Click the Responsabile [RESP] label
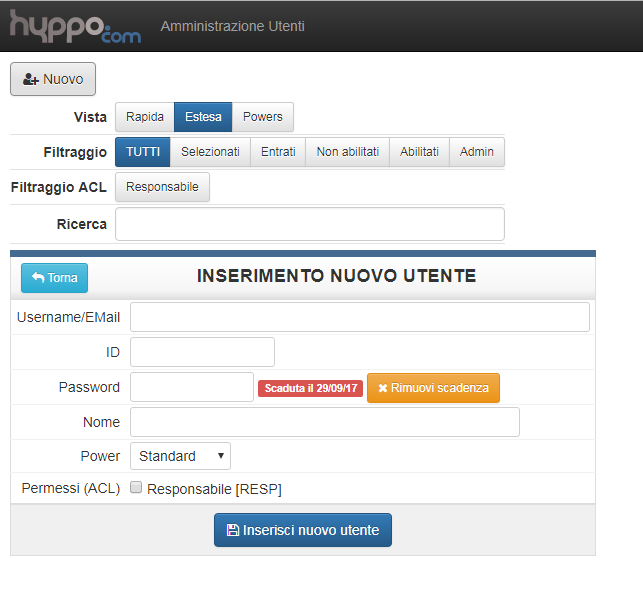The height and width of the screenshot is (589, 643). pyautogui.click(x=214, y=489)
